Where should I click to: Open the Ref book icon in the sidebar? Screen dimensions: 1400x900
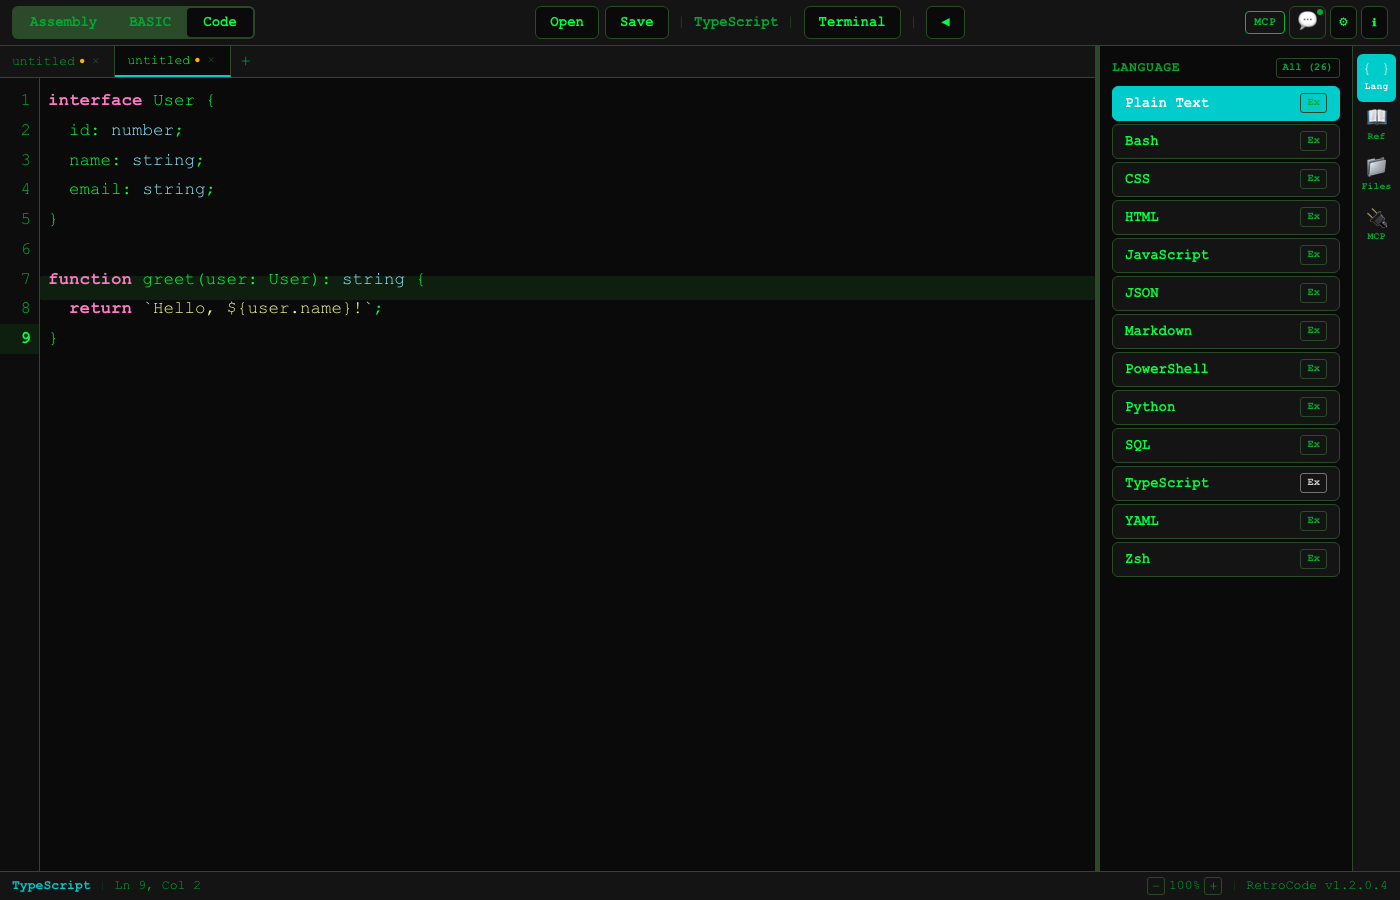[1376, 122]
